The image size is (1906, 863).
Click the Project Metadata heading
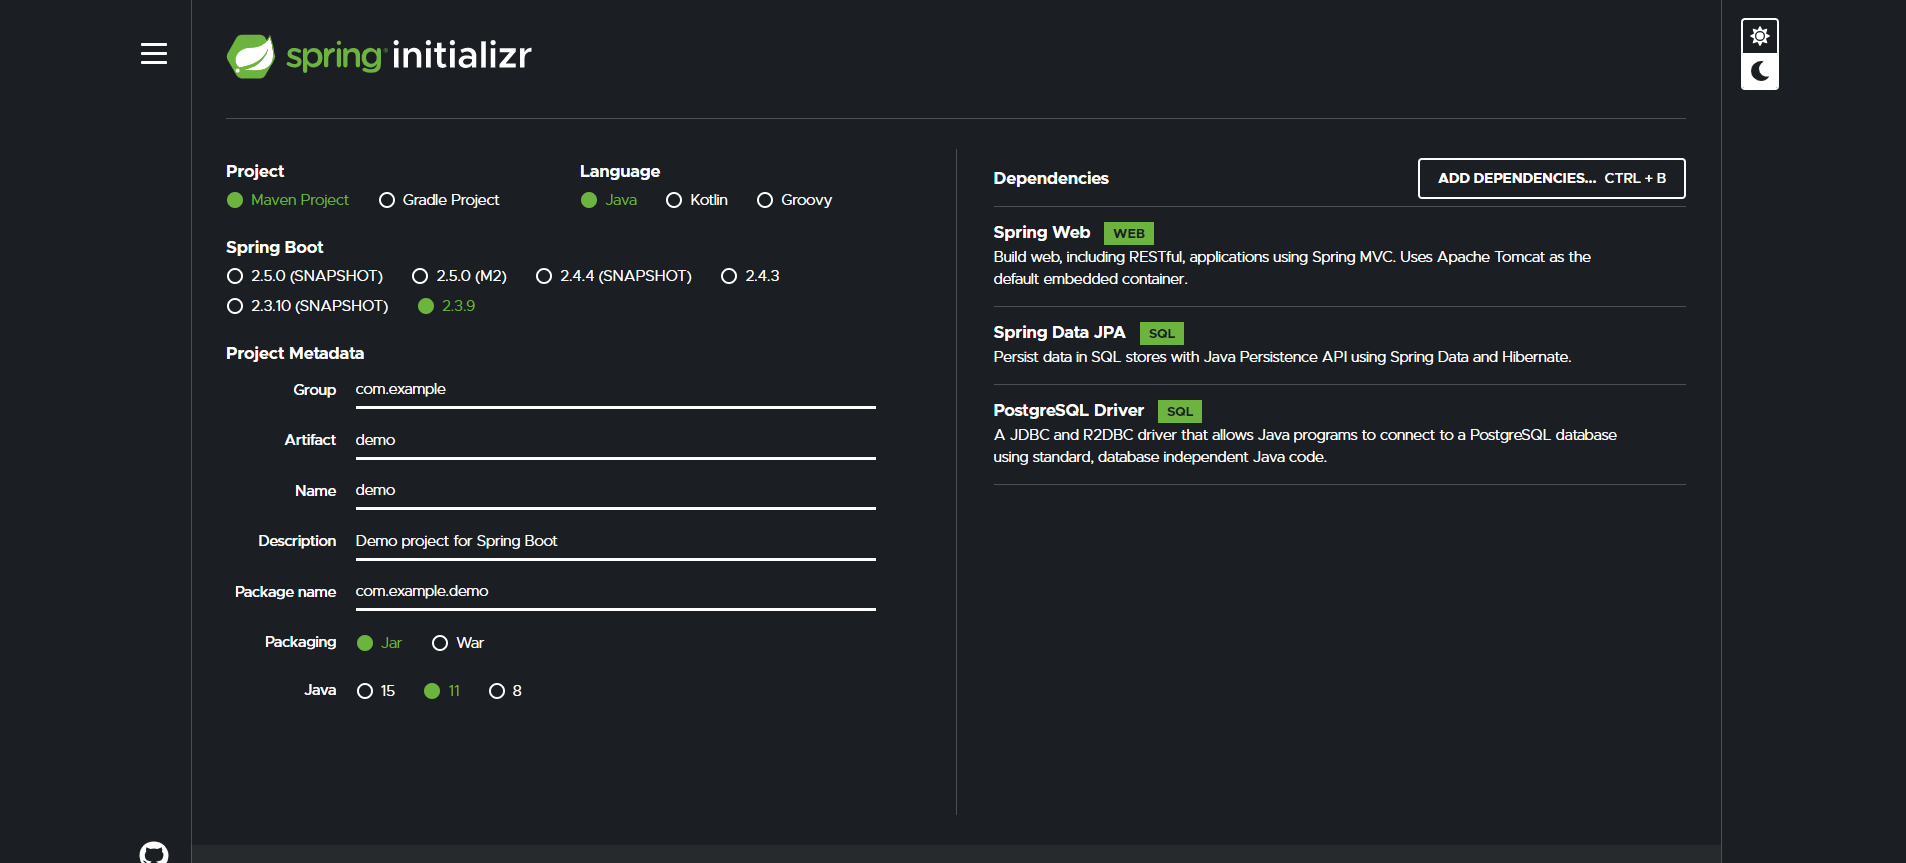click(295, 353)
